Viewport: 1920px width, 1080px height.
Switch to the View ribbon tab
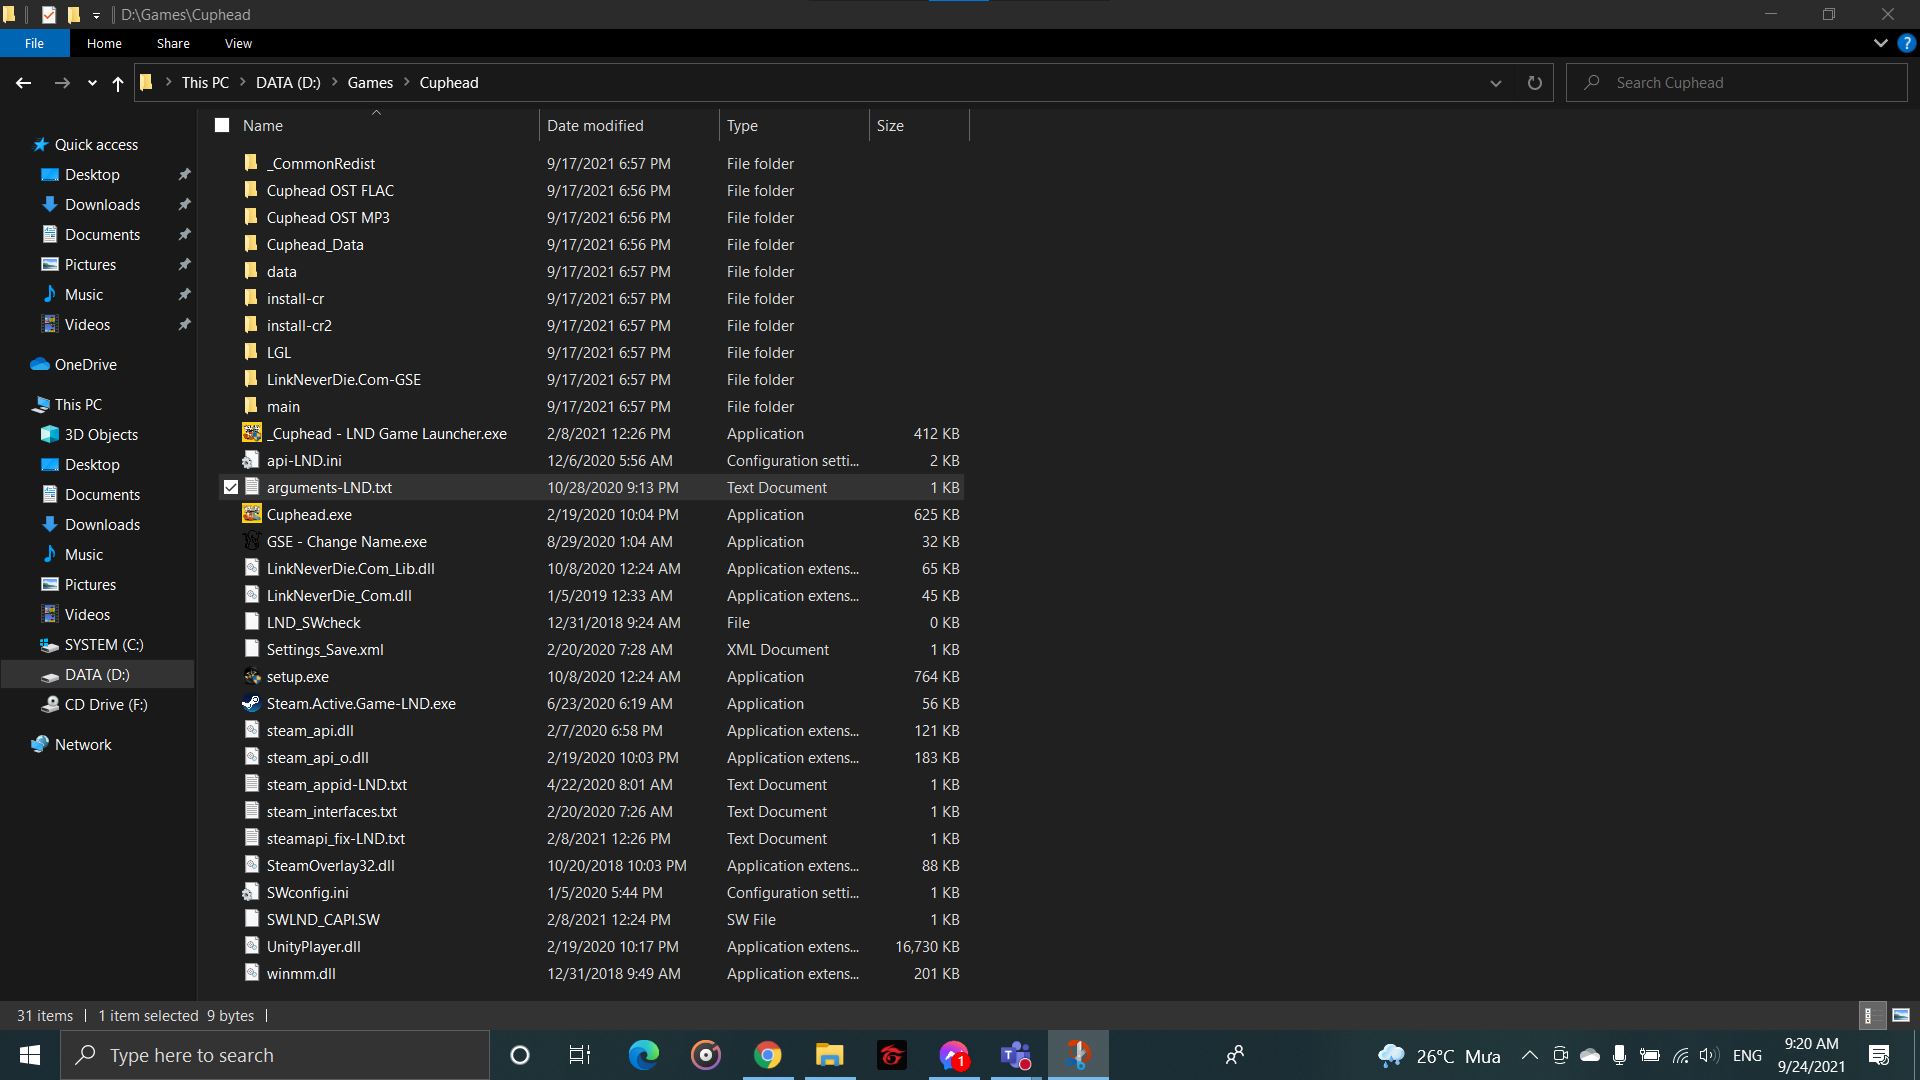[x=237, y=43]
